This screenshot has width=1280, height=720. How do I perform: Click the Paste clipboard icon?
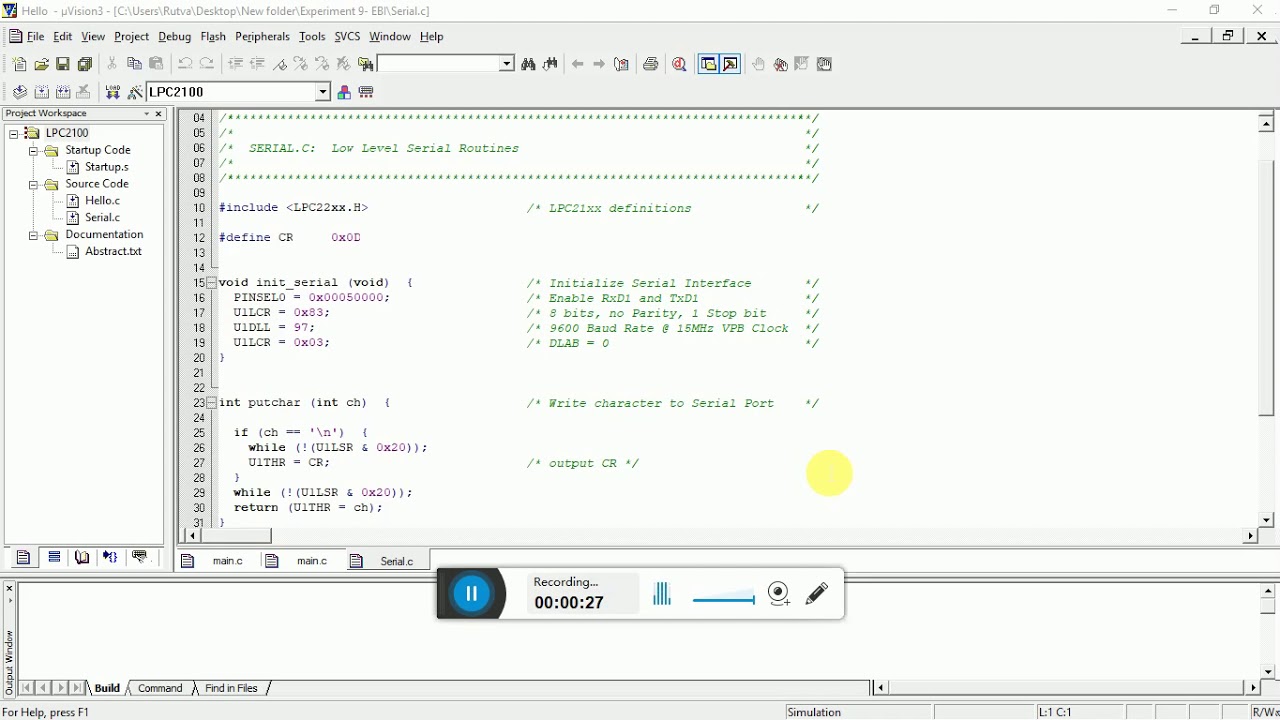coord(157,64)
